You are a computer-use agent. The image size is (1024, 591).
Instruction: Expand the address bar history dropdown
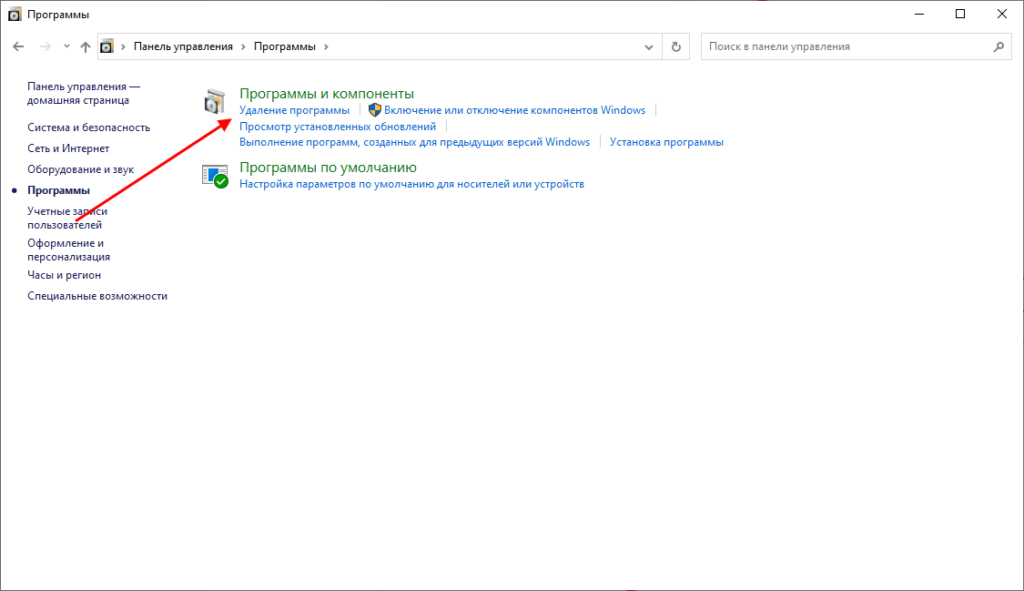[x=650, y=47]
